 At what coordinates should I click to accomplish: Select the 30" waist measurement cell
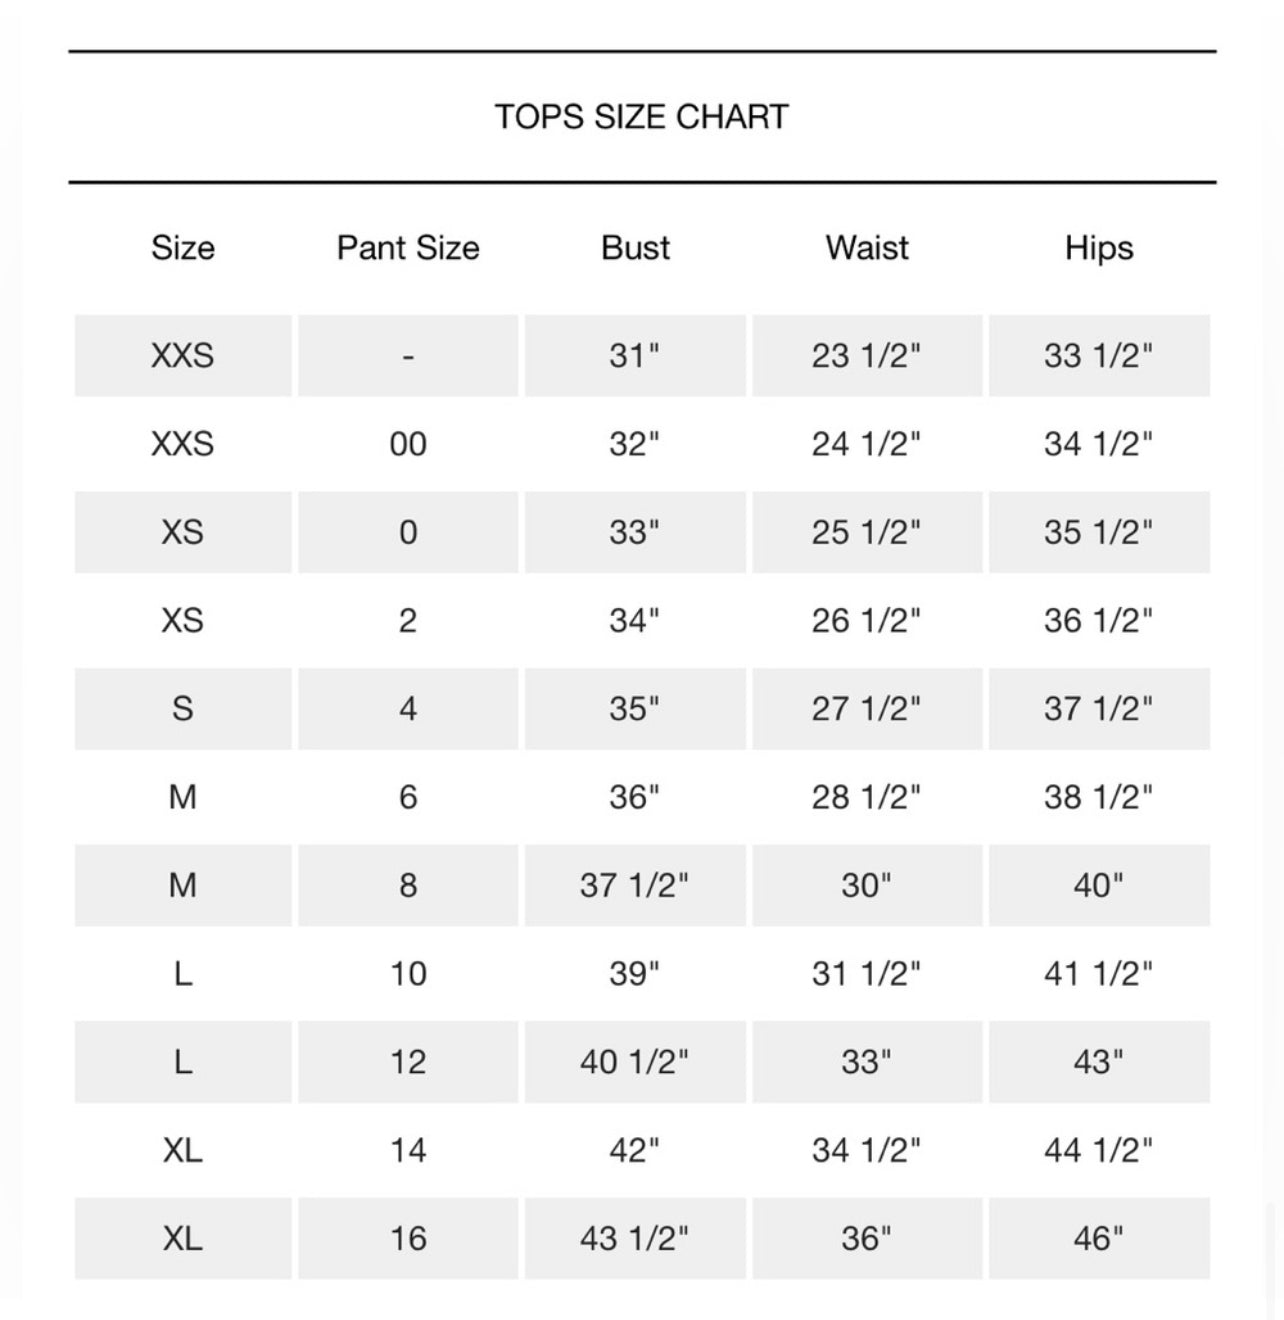(866, 886)
